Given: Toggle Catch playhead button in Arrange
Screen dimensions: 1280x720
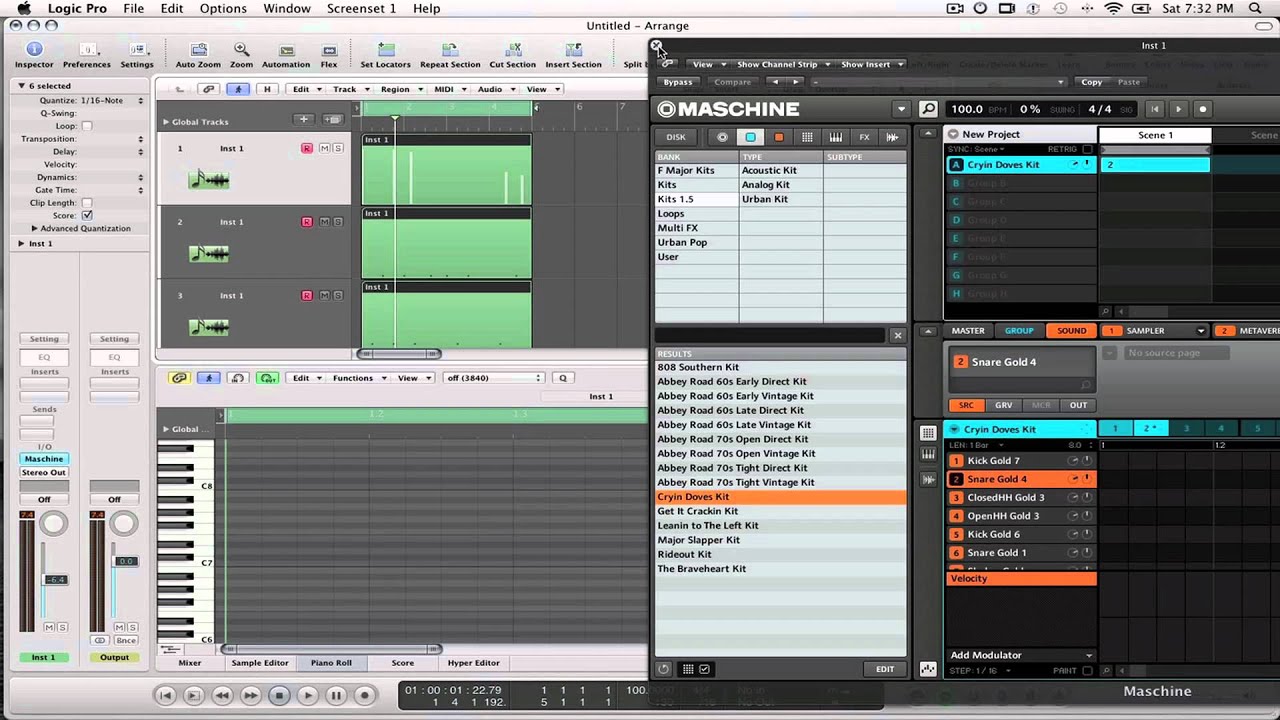Looking at the screenshot, I should pyautogui.click(x=238, y=89).
